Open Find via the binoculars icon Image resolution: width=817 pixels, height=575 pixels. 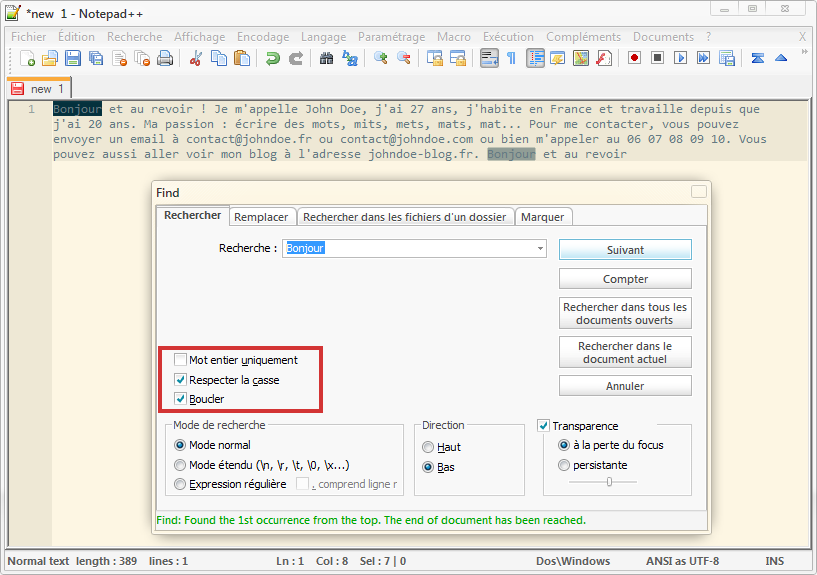point(326,58)
